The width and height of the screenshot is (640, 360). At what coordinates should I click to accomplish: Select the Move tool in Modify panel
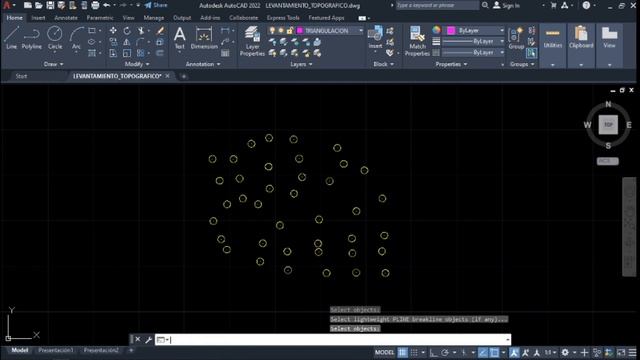113,31
